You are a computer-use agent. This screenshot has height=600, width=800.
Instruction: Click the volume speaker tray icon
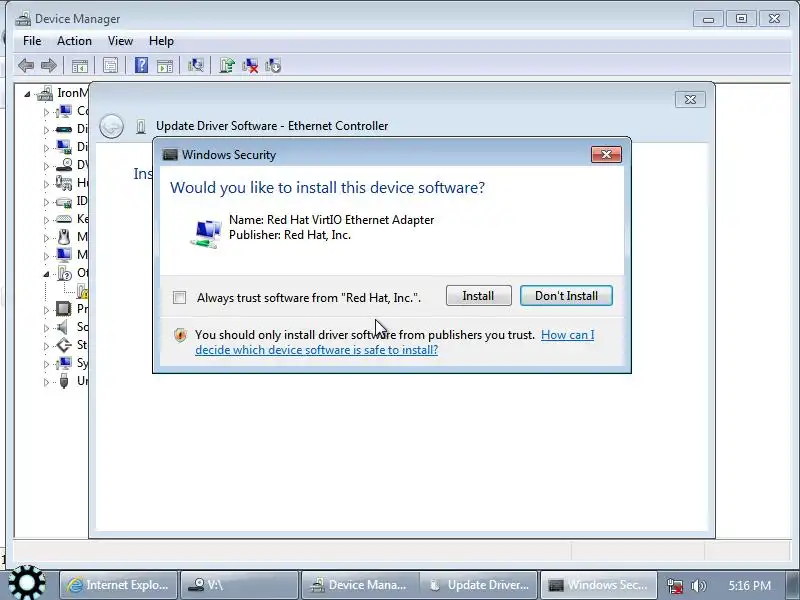click(698, 586)
